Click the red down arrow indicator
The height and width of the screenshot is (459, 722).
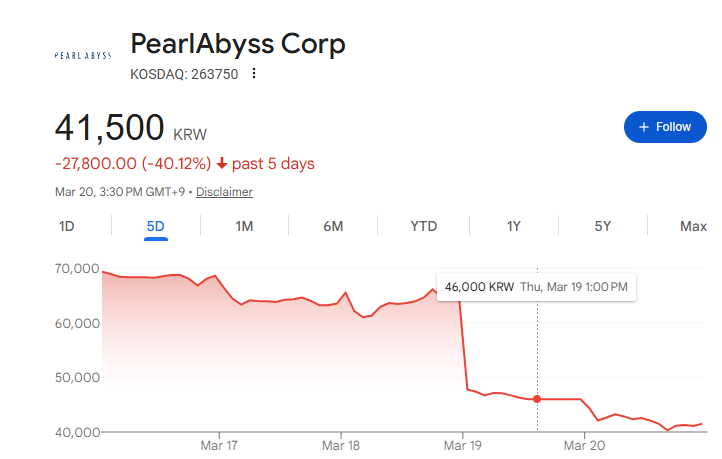pyautogui.click(x=221, y=163)
